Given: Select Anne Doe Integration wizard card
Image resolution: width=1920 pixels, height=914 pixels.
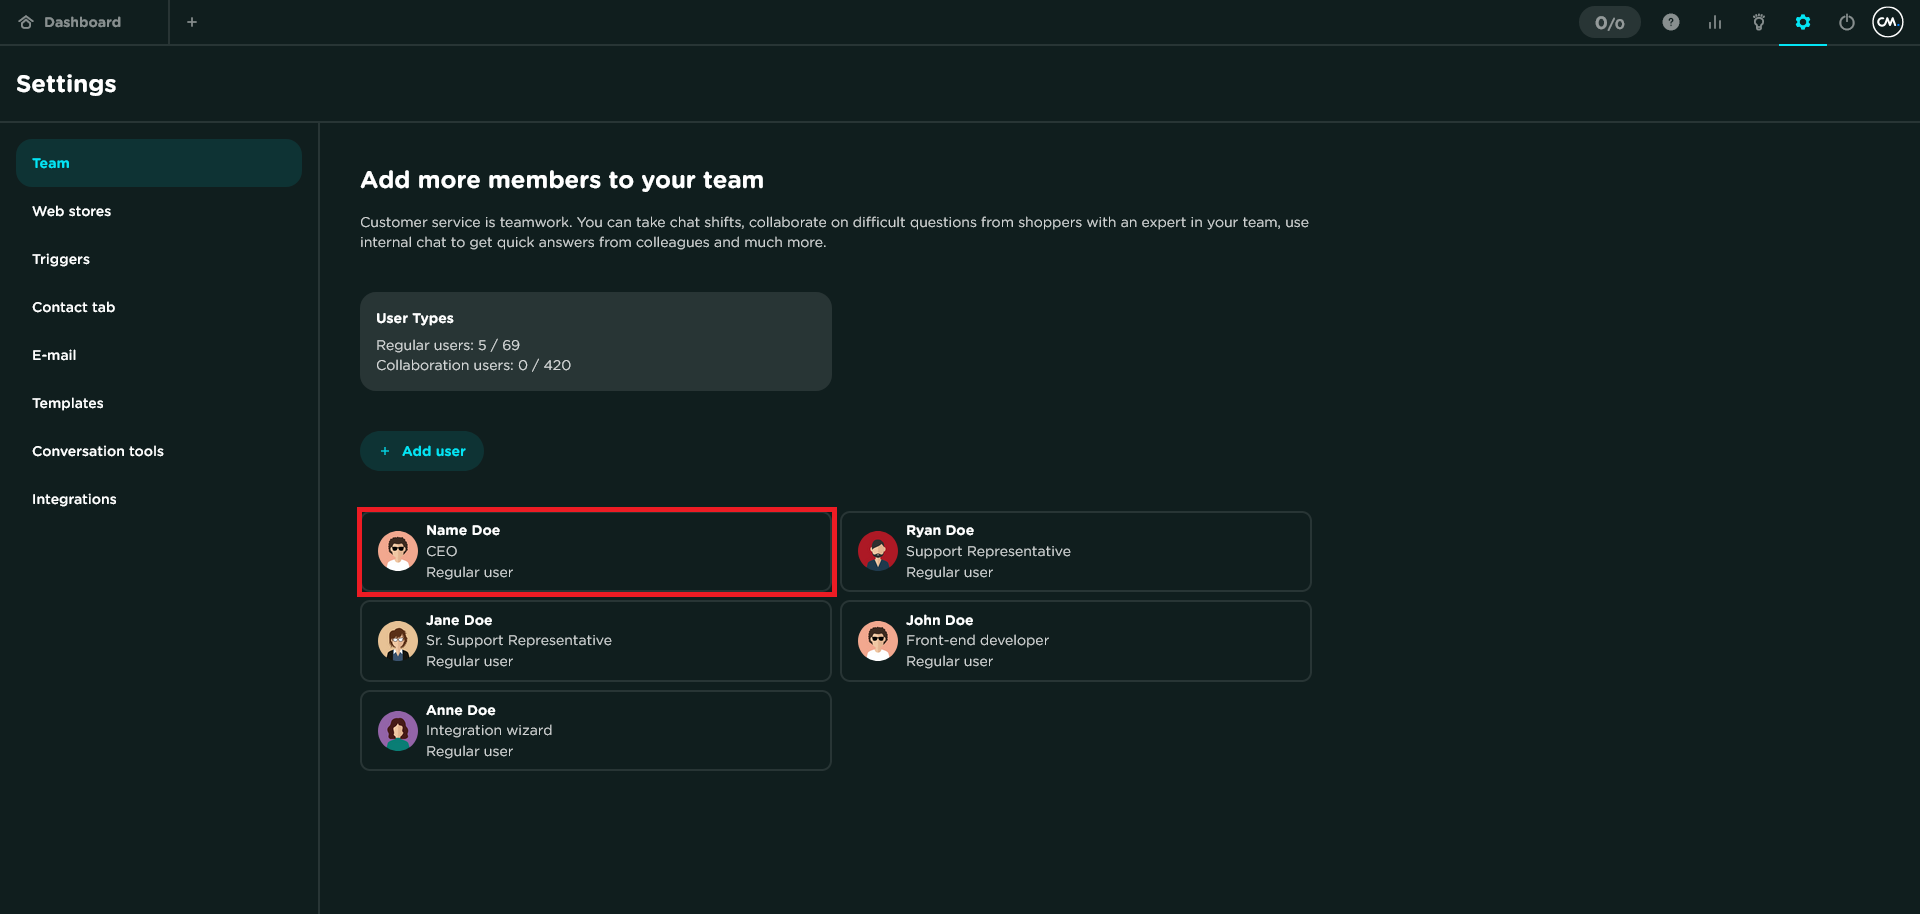Looking at the screenshot, I should pos(595,730).
